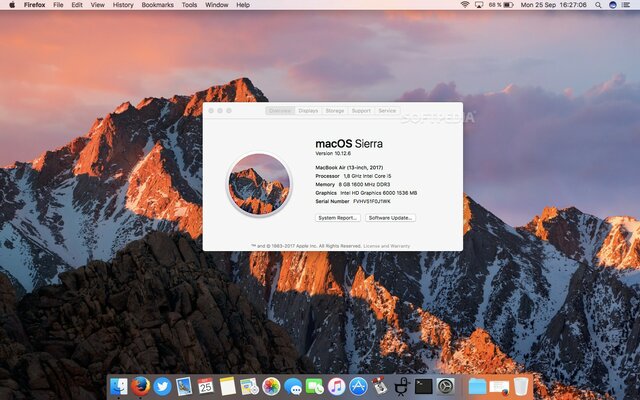Click the System Report... button
Screen dimensions: 640x400
338,218
